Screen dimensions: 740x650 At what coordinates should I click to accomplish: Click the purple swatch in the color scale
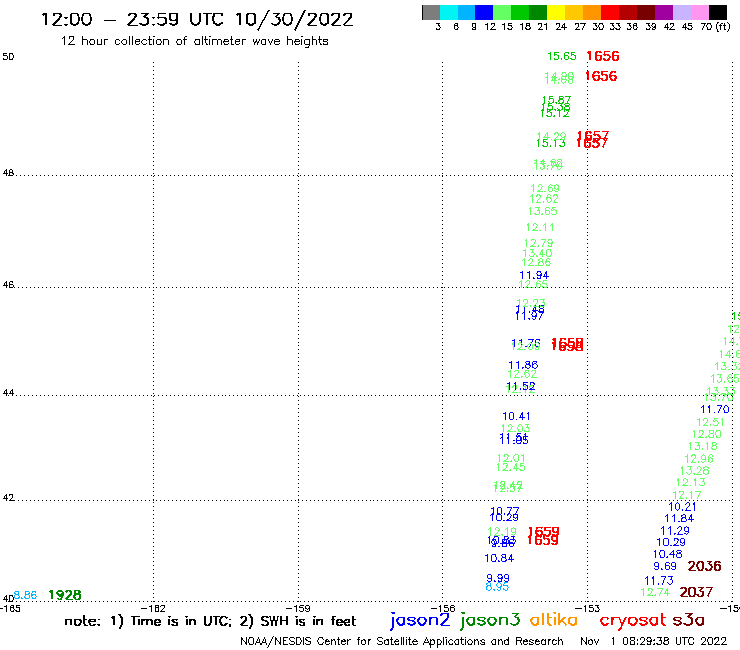664,12
